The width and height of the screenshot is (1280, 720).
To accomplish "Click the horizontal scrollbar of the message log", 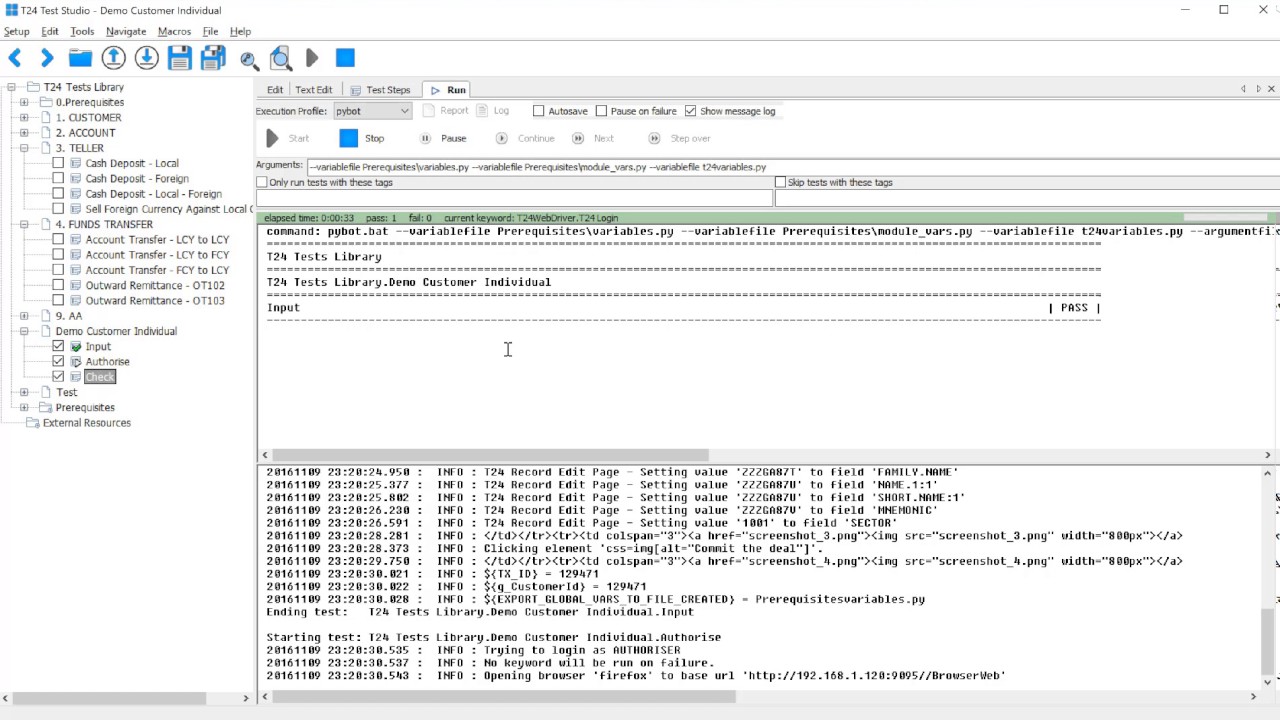I will [504, 697].
